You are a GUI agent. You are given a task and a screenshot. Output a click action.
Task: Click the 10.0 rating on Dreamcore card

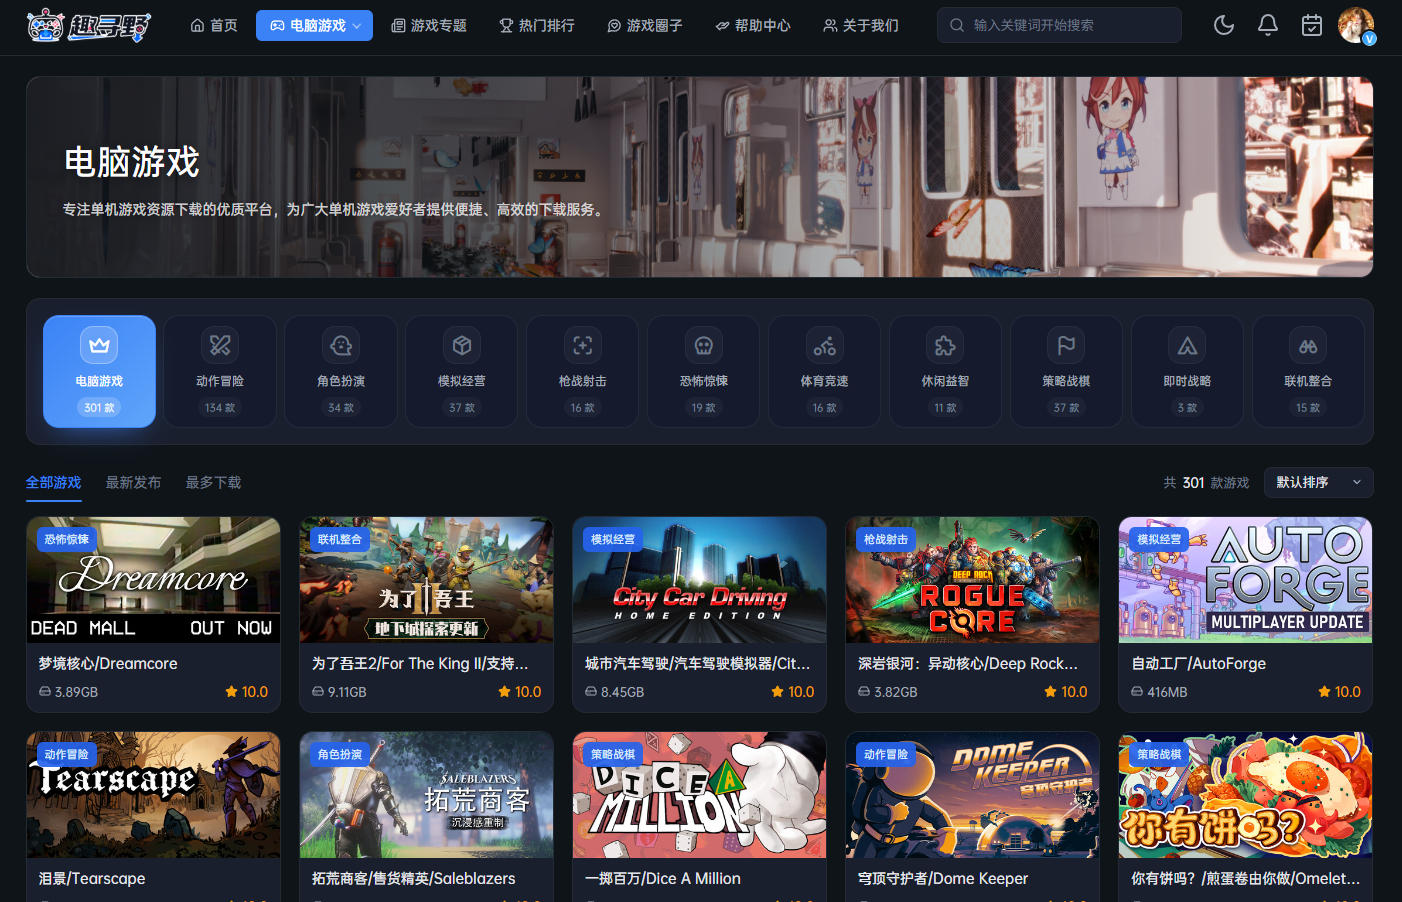[x=247, y=691]
